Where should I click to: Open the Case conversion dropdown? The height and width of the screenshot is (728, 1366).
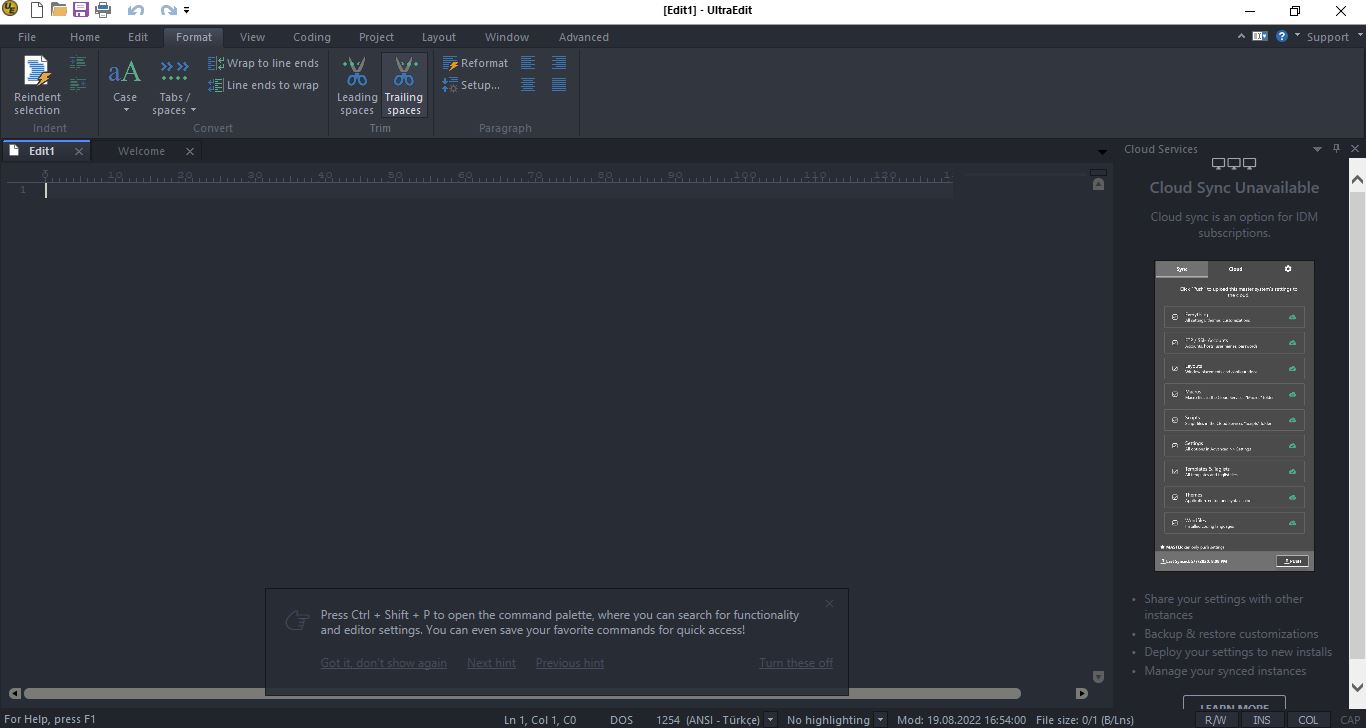(125, 85)
